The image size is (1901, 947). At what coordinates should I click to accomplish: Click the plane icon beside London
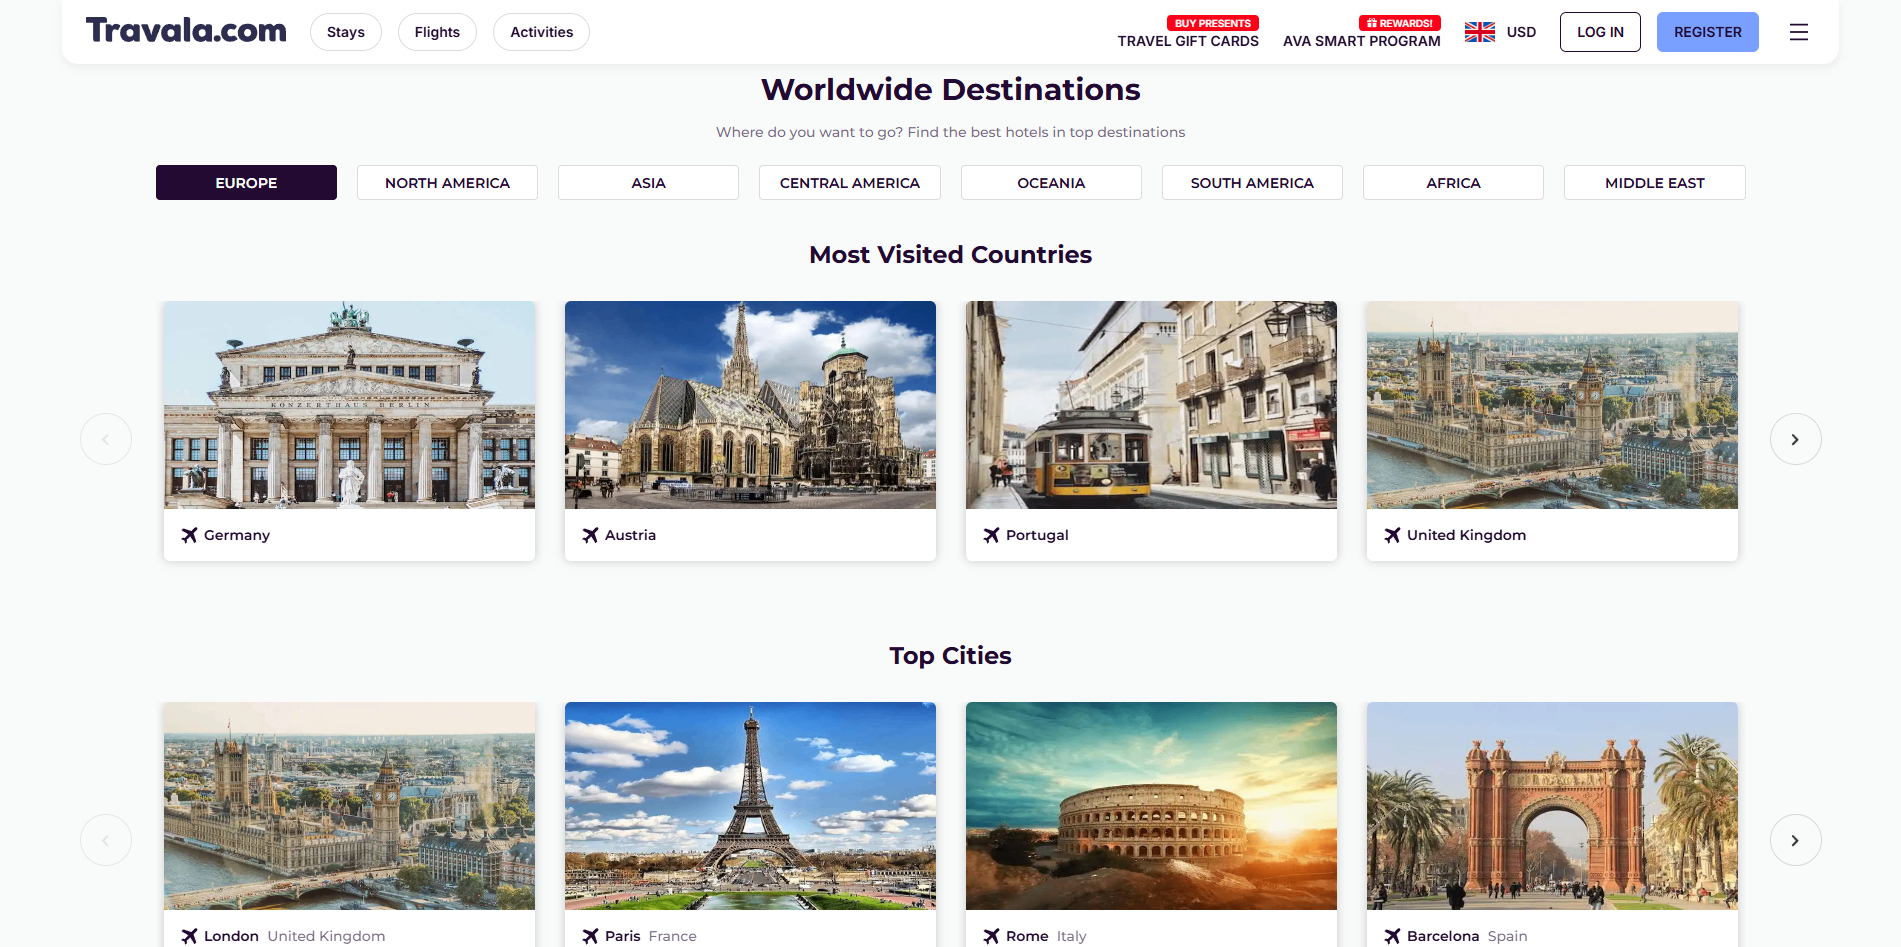pyautogui.click(x=189, y=936)
